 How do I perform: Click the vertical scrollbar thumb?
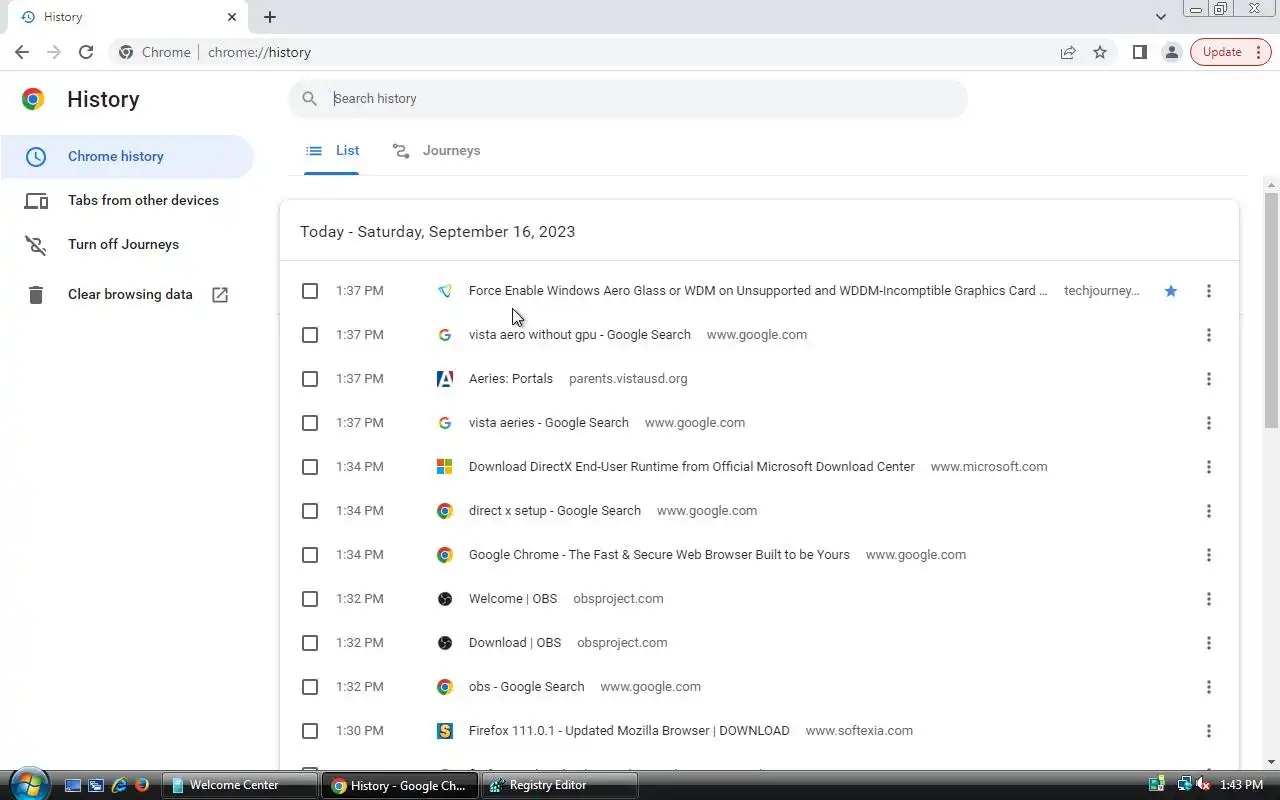[x=1271, y=310]
